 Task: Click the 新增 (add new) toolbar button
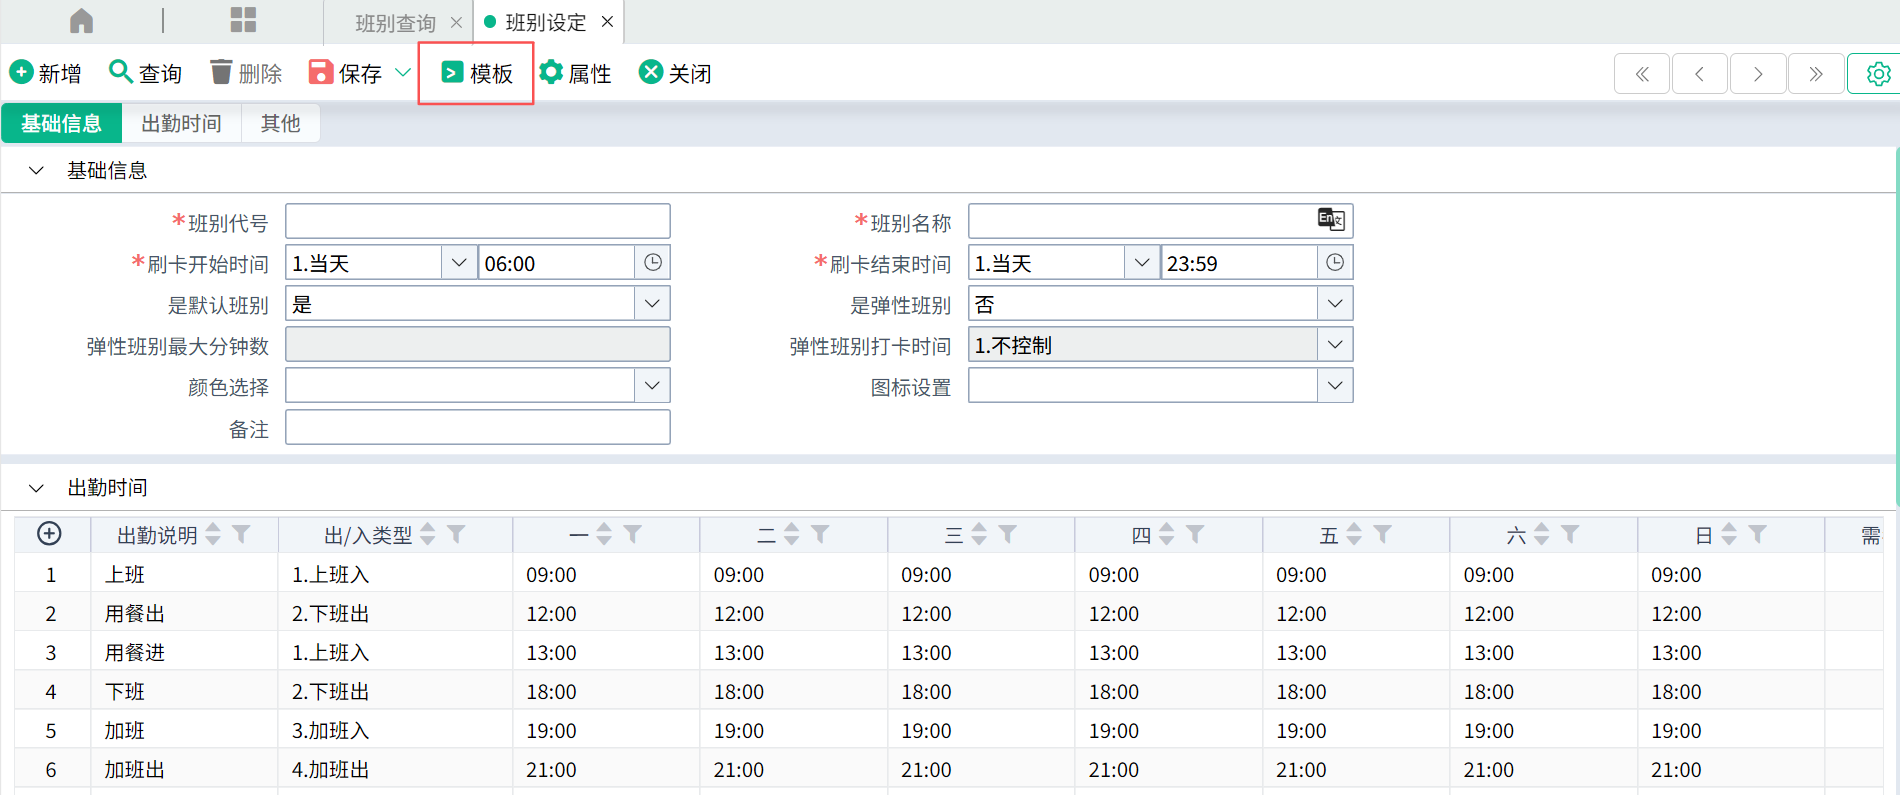tap(46, 73)
